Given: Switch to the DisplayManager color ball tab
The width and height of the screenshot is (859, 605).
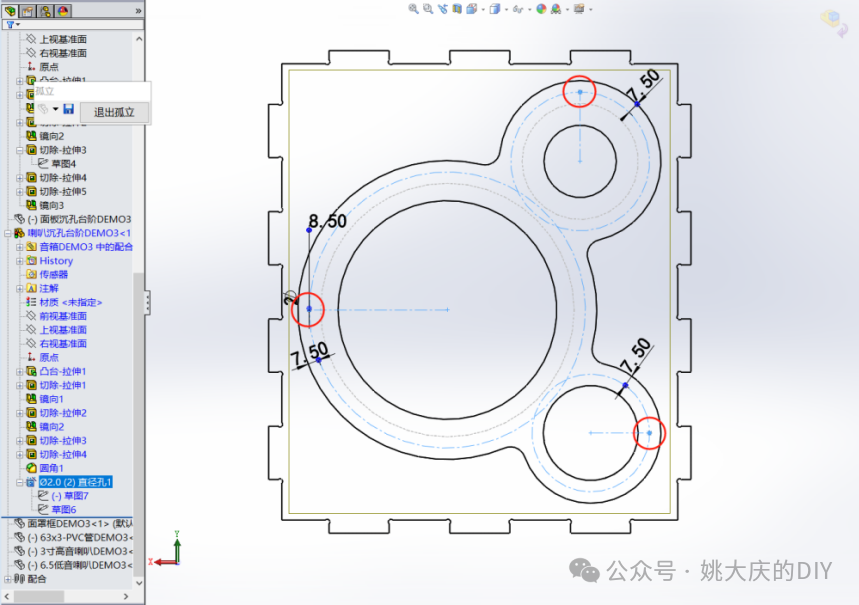Looking at the screenshot, I should click(63, 10).
